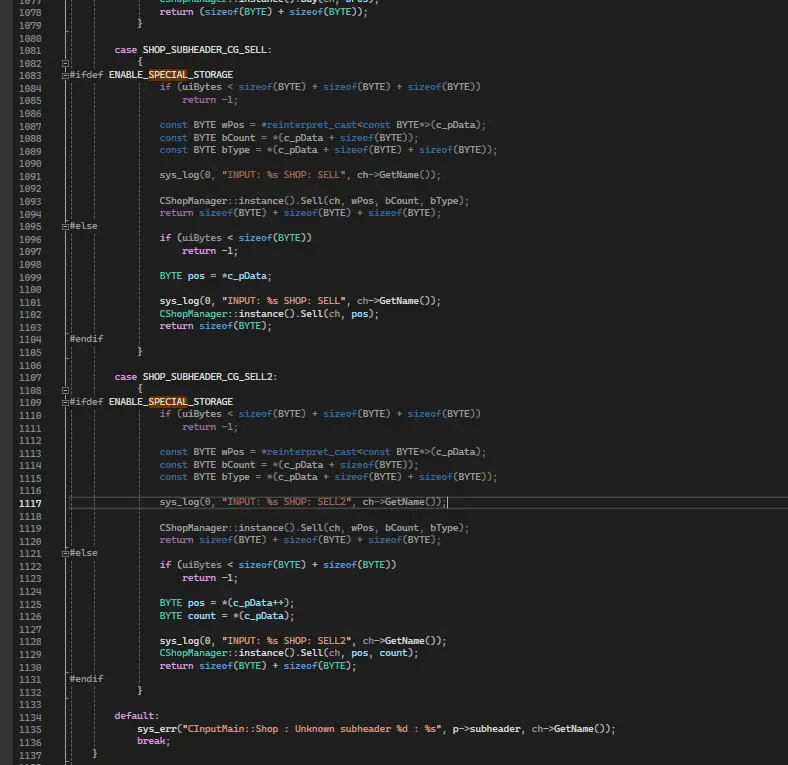Screen dimensions: 788x765
Task: Click "if (uiBytes < sizeof(BYTE))" on line 1096
Action: pos(236,238)
